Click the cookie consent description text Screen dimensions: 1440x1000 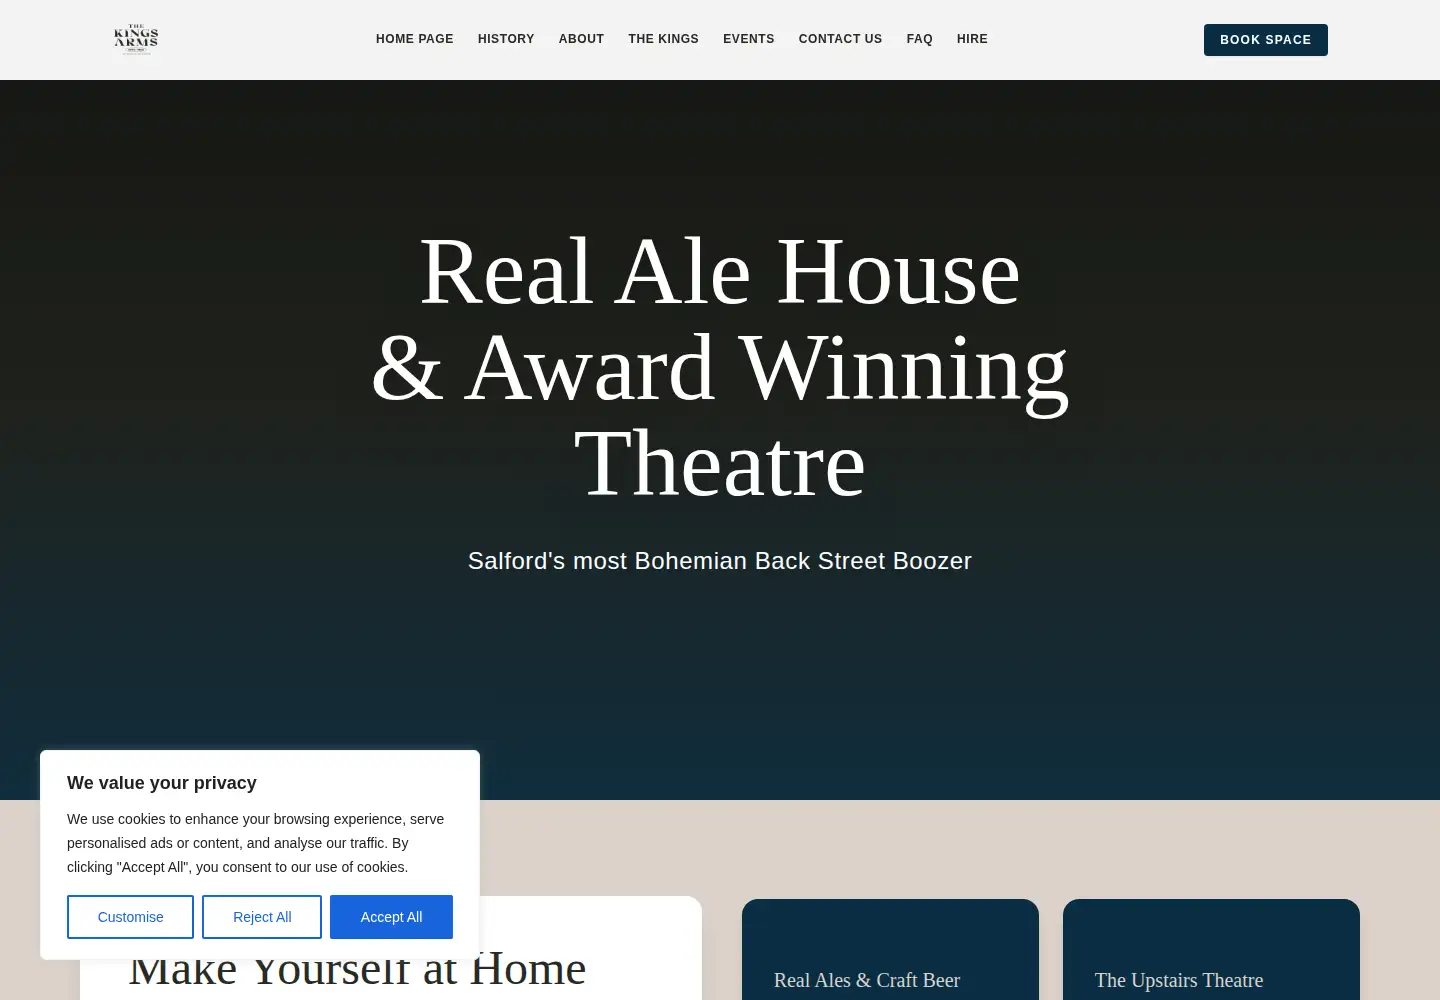click(256, 843)
